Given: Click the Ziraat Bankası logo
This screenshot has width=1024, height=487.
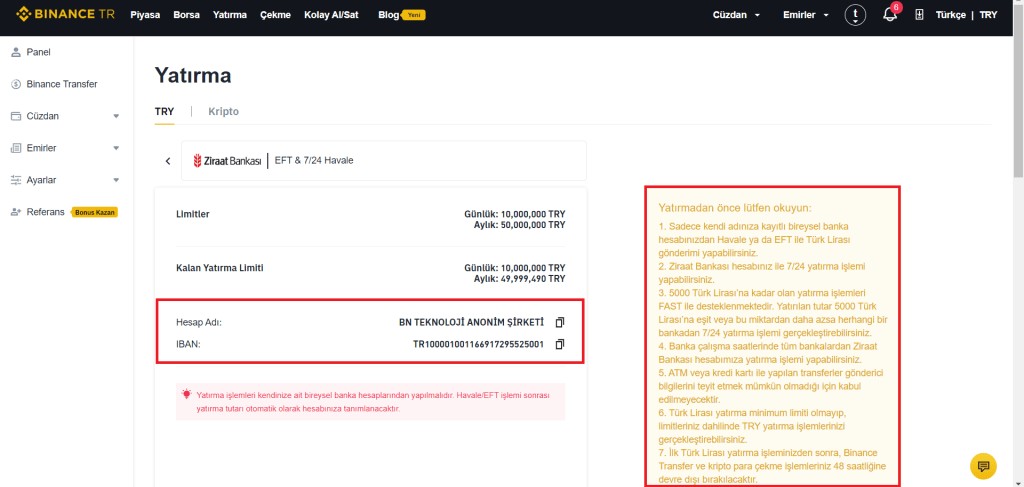Looking at the screenshot, I should click(x=227, y=161).
